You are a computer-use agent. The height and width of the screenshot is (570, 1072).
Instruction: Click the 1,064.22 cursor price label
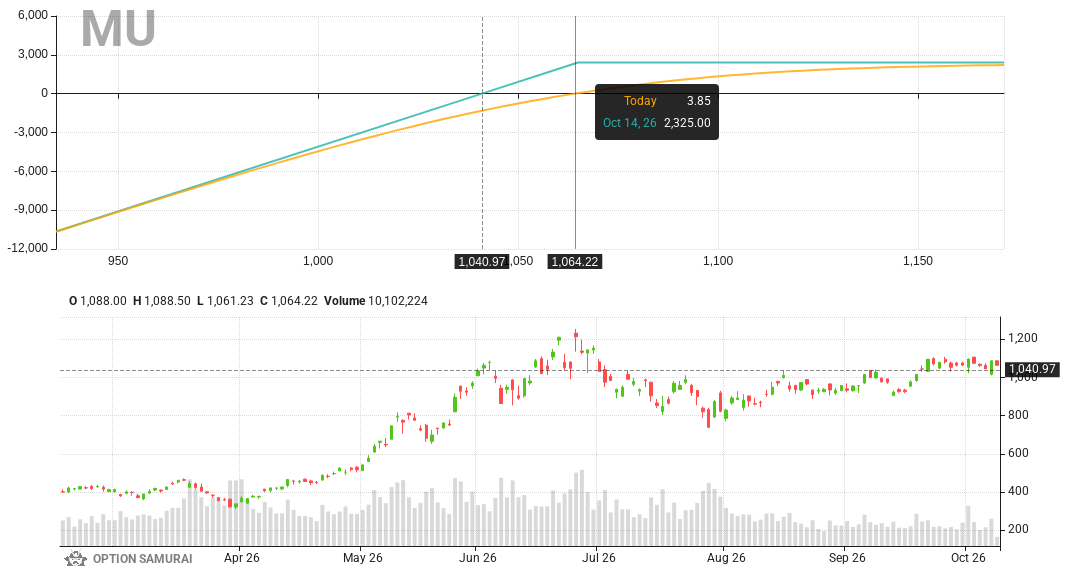point(575,262)
